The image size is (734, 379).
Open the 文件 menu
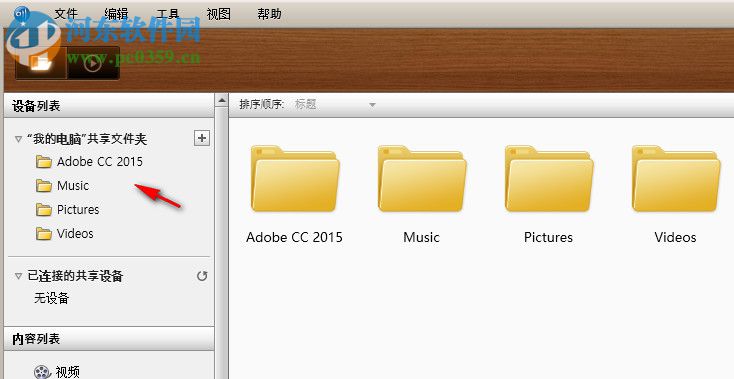[66, 14]
